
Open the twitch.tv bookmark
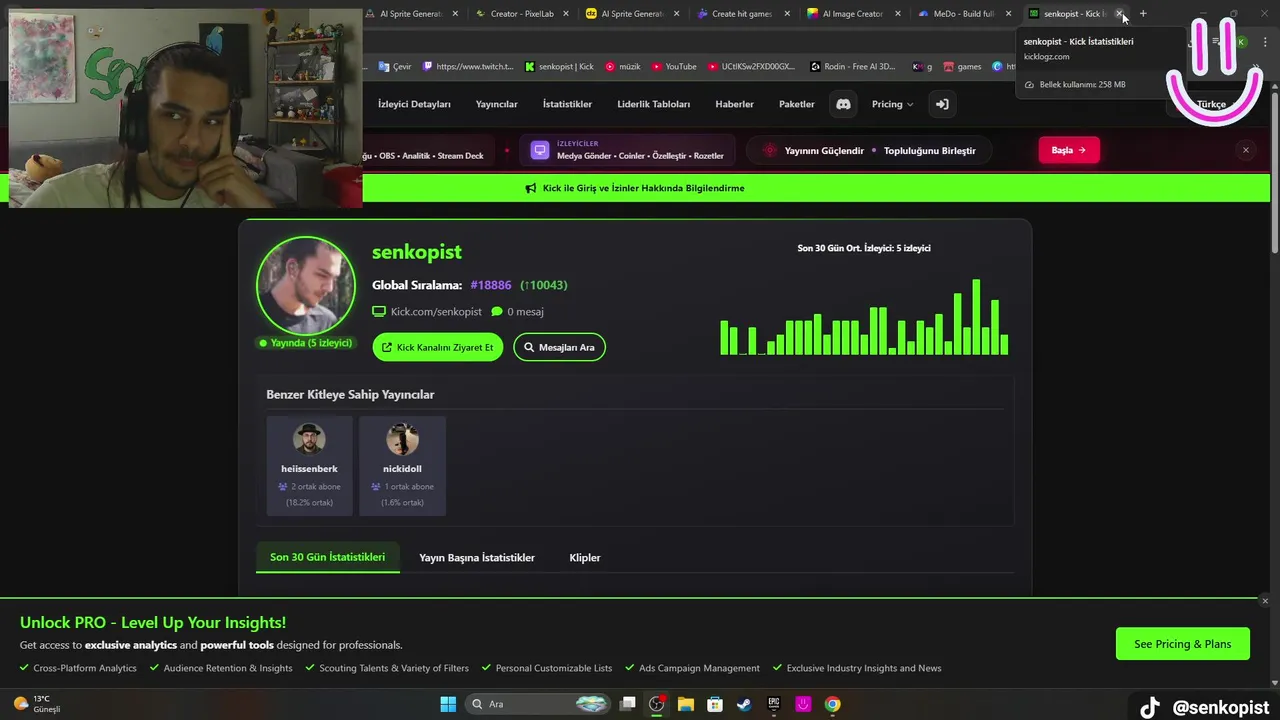click(468, 67)
